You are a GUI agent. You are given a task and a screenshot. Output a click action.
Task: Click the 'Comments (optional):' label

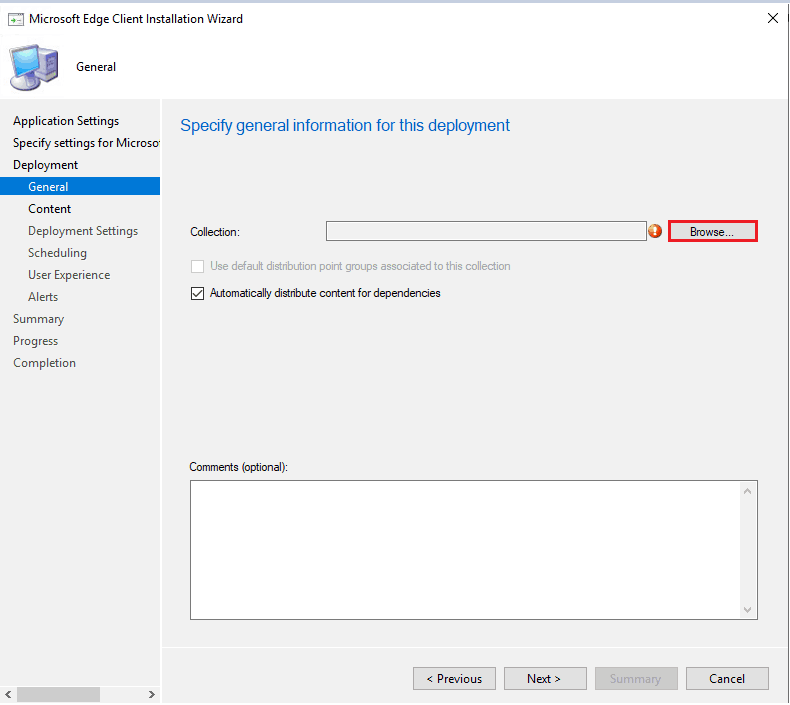[238, 467]
